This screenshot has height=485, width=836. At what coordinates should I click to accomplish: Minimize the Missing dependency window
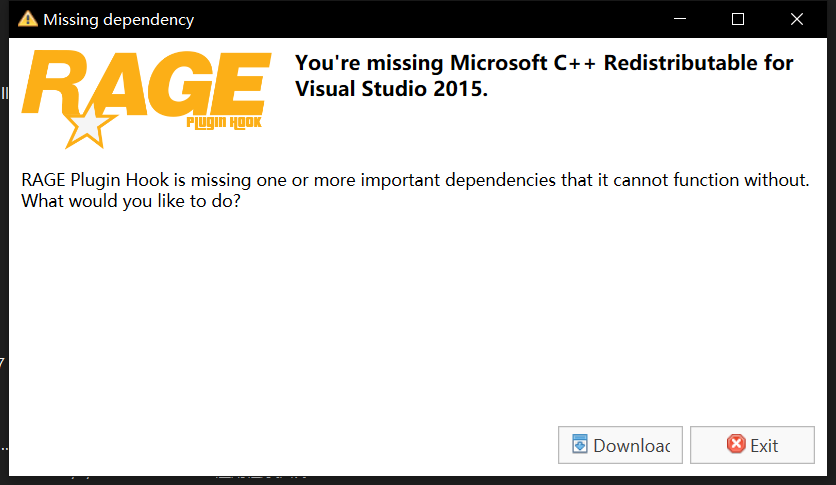tap(680, 19)
